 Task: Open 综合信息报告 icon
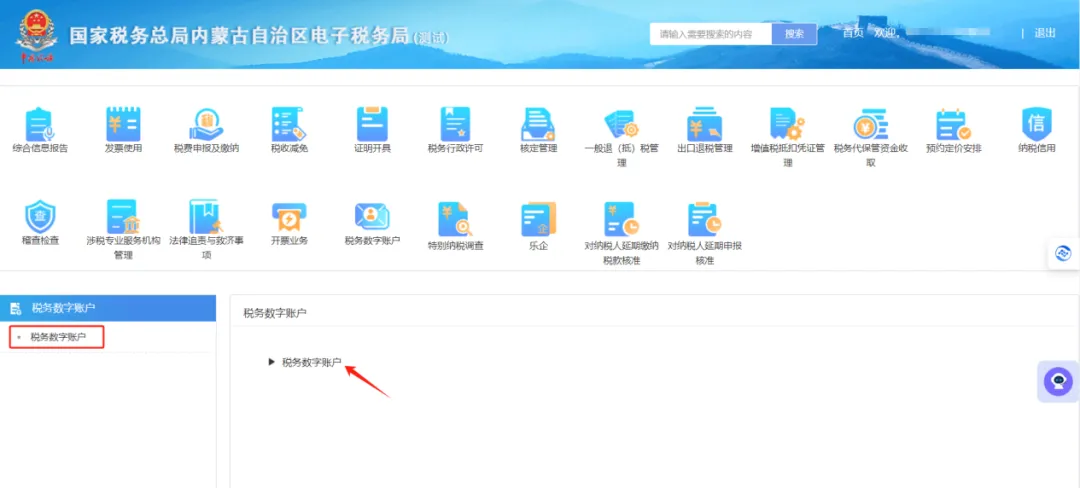pos(40,125)
